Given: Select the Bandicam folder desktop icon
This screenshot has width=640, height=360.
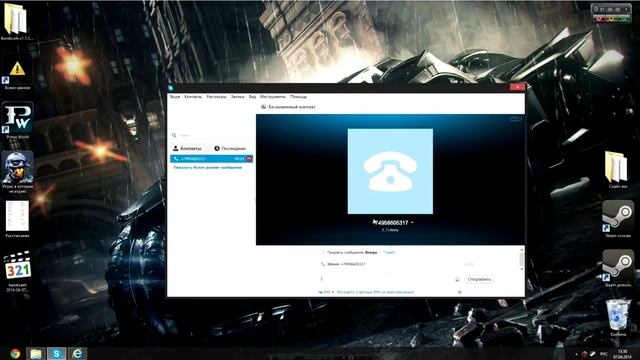Looking at the screenshot, I should [x=17, y=22].
